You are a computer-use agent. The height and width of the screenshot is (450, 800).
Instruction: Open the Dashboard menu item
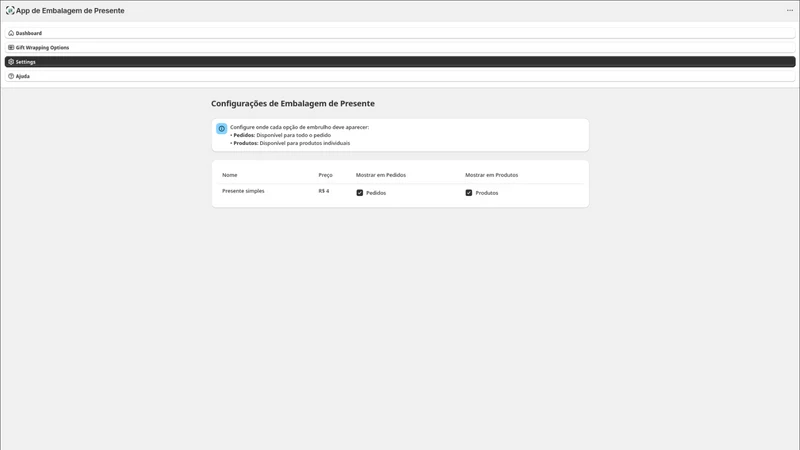pos(400,33)
